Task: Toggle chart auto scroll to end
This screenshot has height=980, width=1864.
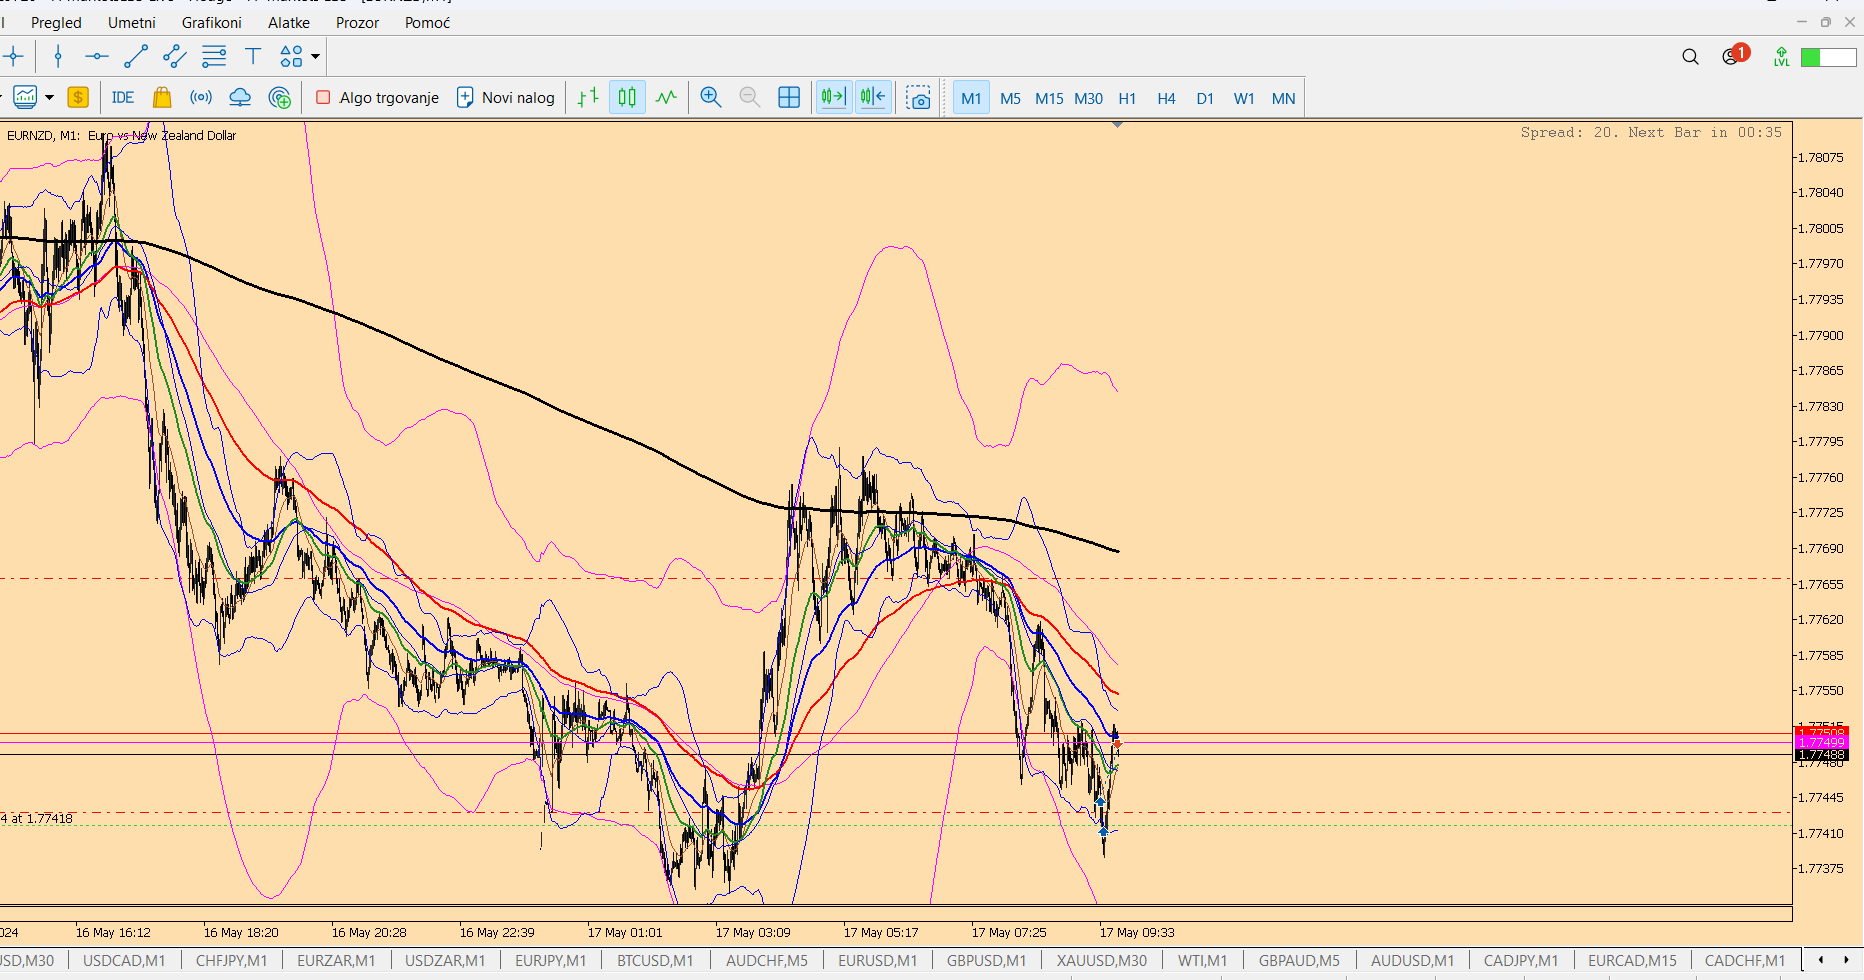Action: coord(833,98)
